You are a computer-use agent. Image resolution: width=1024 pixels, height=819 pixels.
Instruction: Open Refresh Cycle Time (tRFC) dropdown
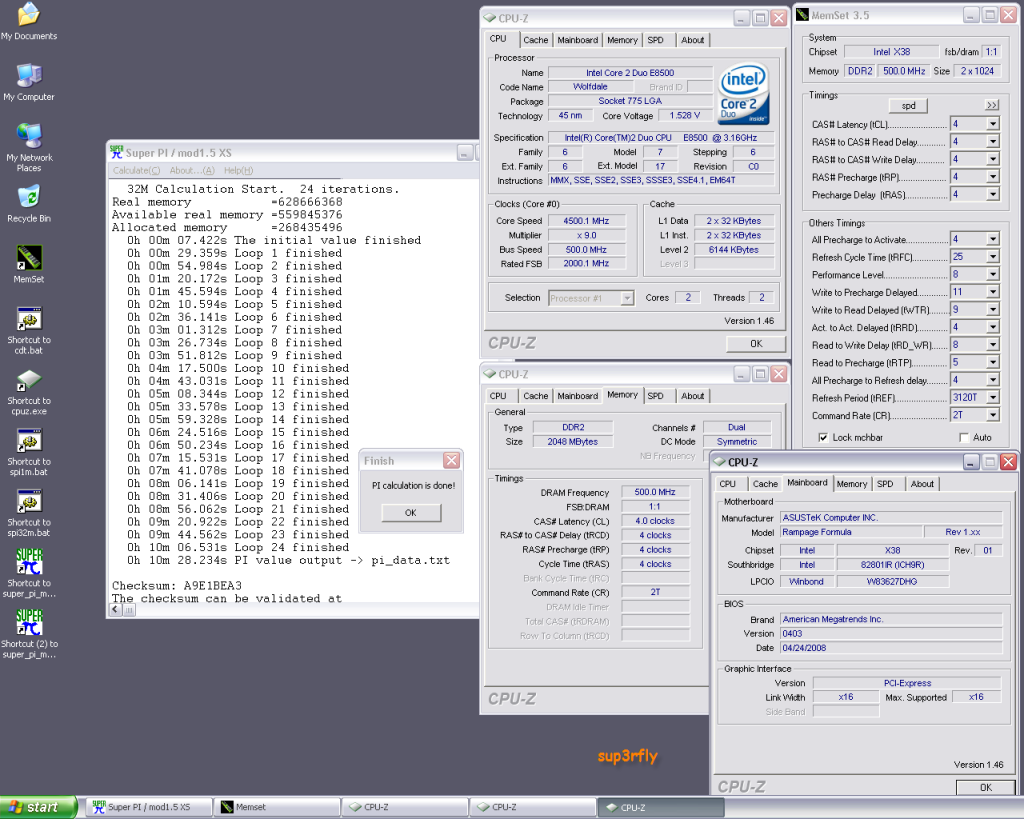pyautogui.click(x=993, y=257)
